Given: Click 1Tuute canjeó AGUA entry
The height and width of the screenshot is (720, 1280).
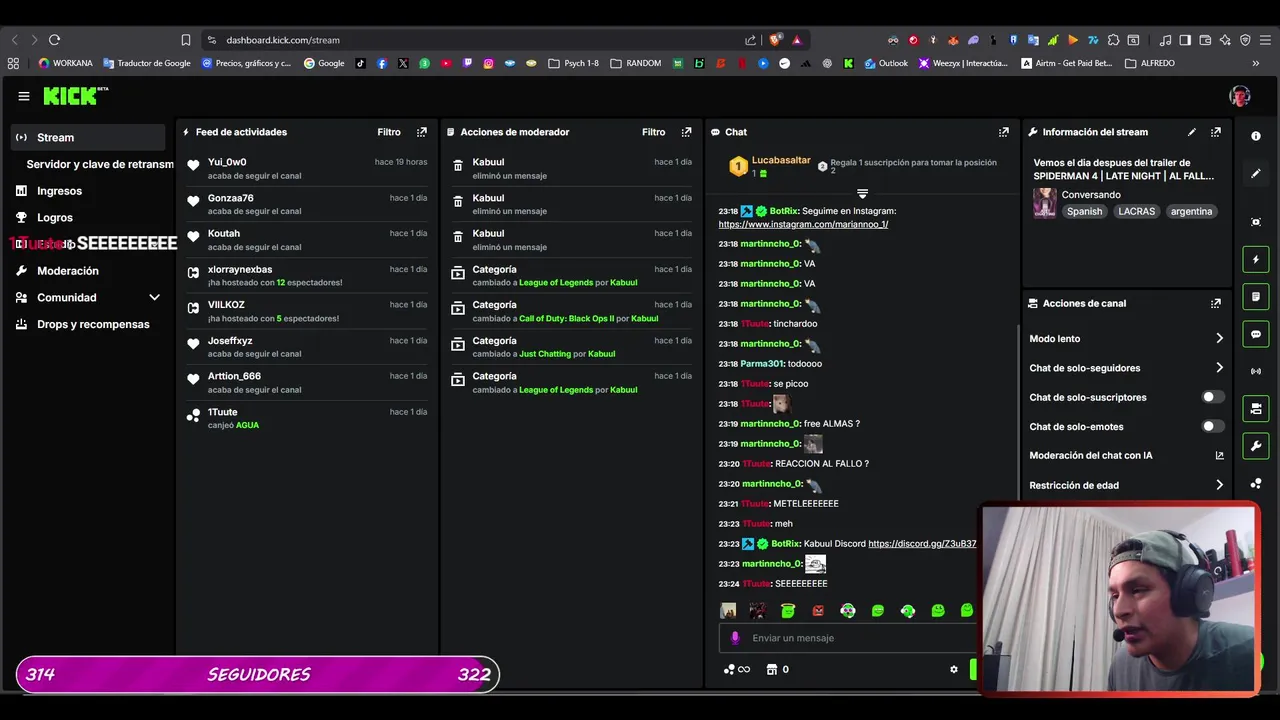Looking at the screenshot, I should (306, 418).
